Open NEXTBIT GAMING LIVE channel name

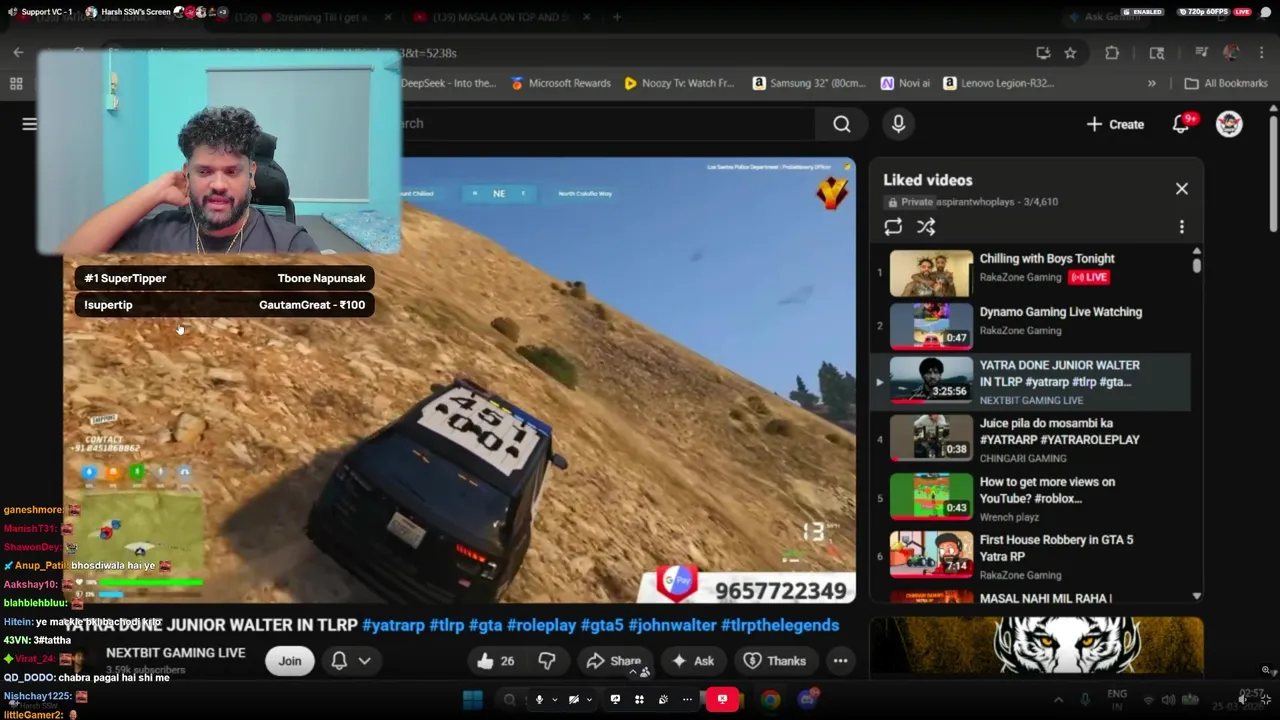176,653
